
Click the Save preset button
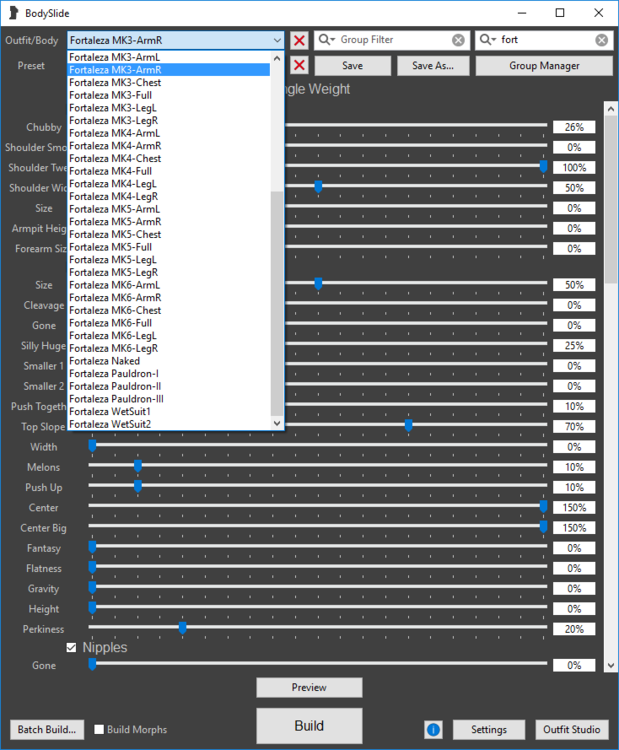353,66
